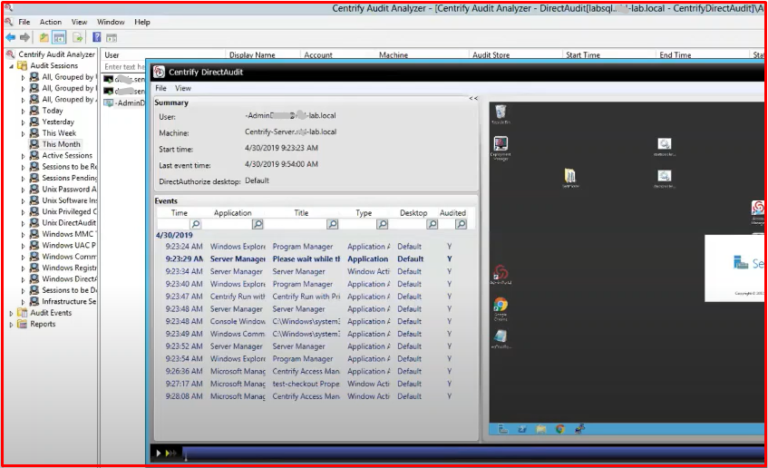Expand the Yesterday node arrow

tap(23, 122)
